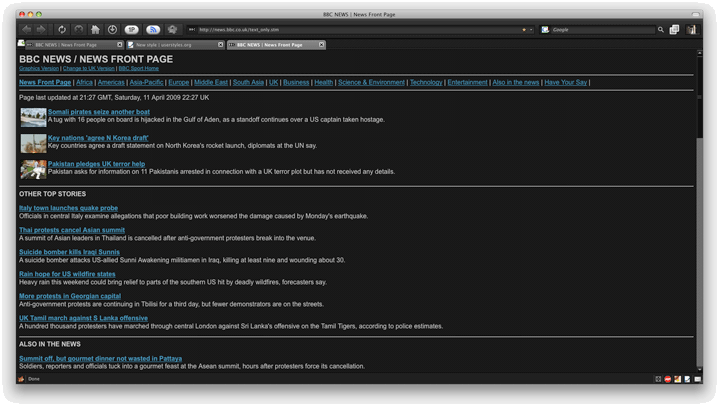
Task: Click in the URL address field
Action: [x=359, y=30]
